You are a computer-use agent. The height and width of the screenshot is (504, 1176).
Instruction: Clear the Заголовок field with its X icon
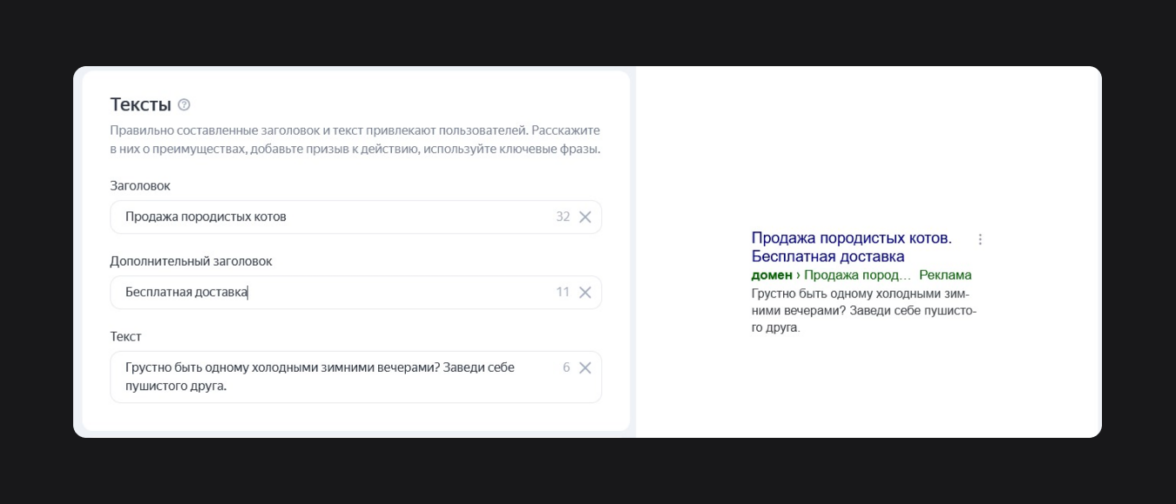click(585, 217)
